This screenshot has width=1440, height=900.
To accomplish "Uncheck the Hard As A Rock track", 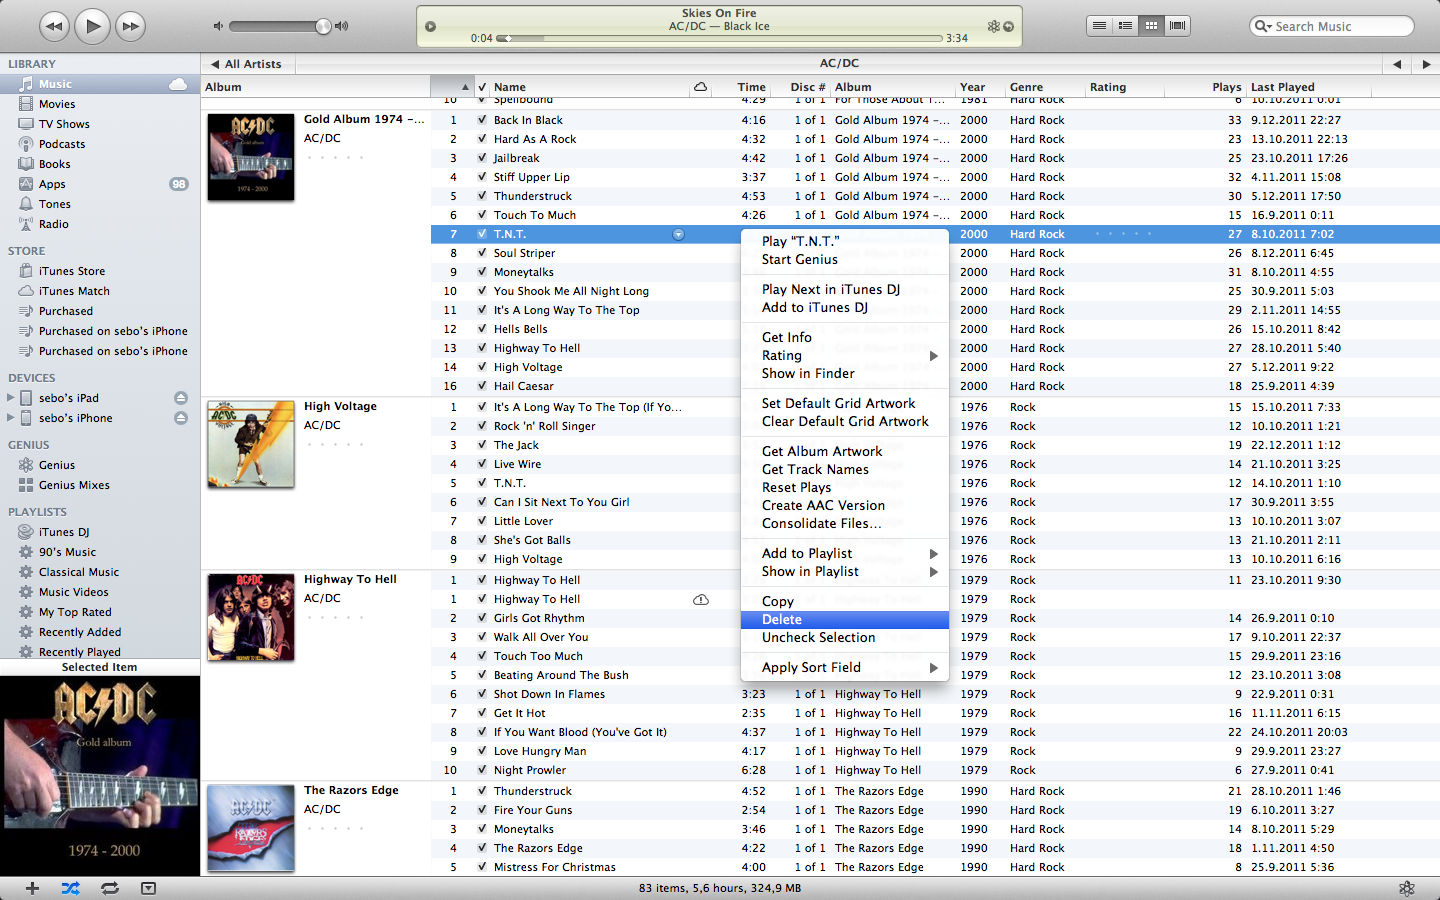I will [x=482, y=139].
